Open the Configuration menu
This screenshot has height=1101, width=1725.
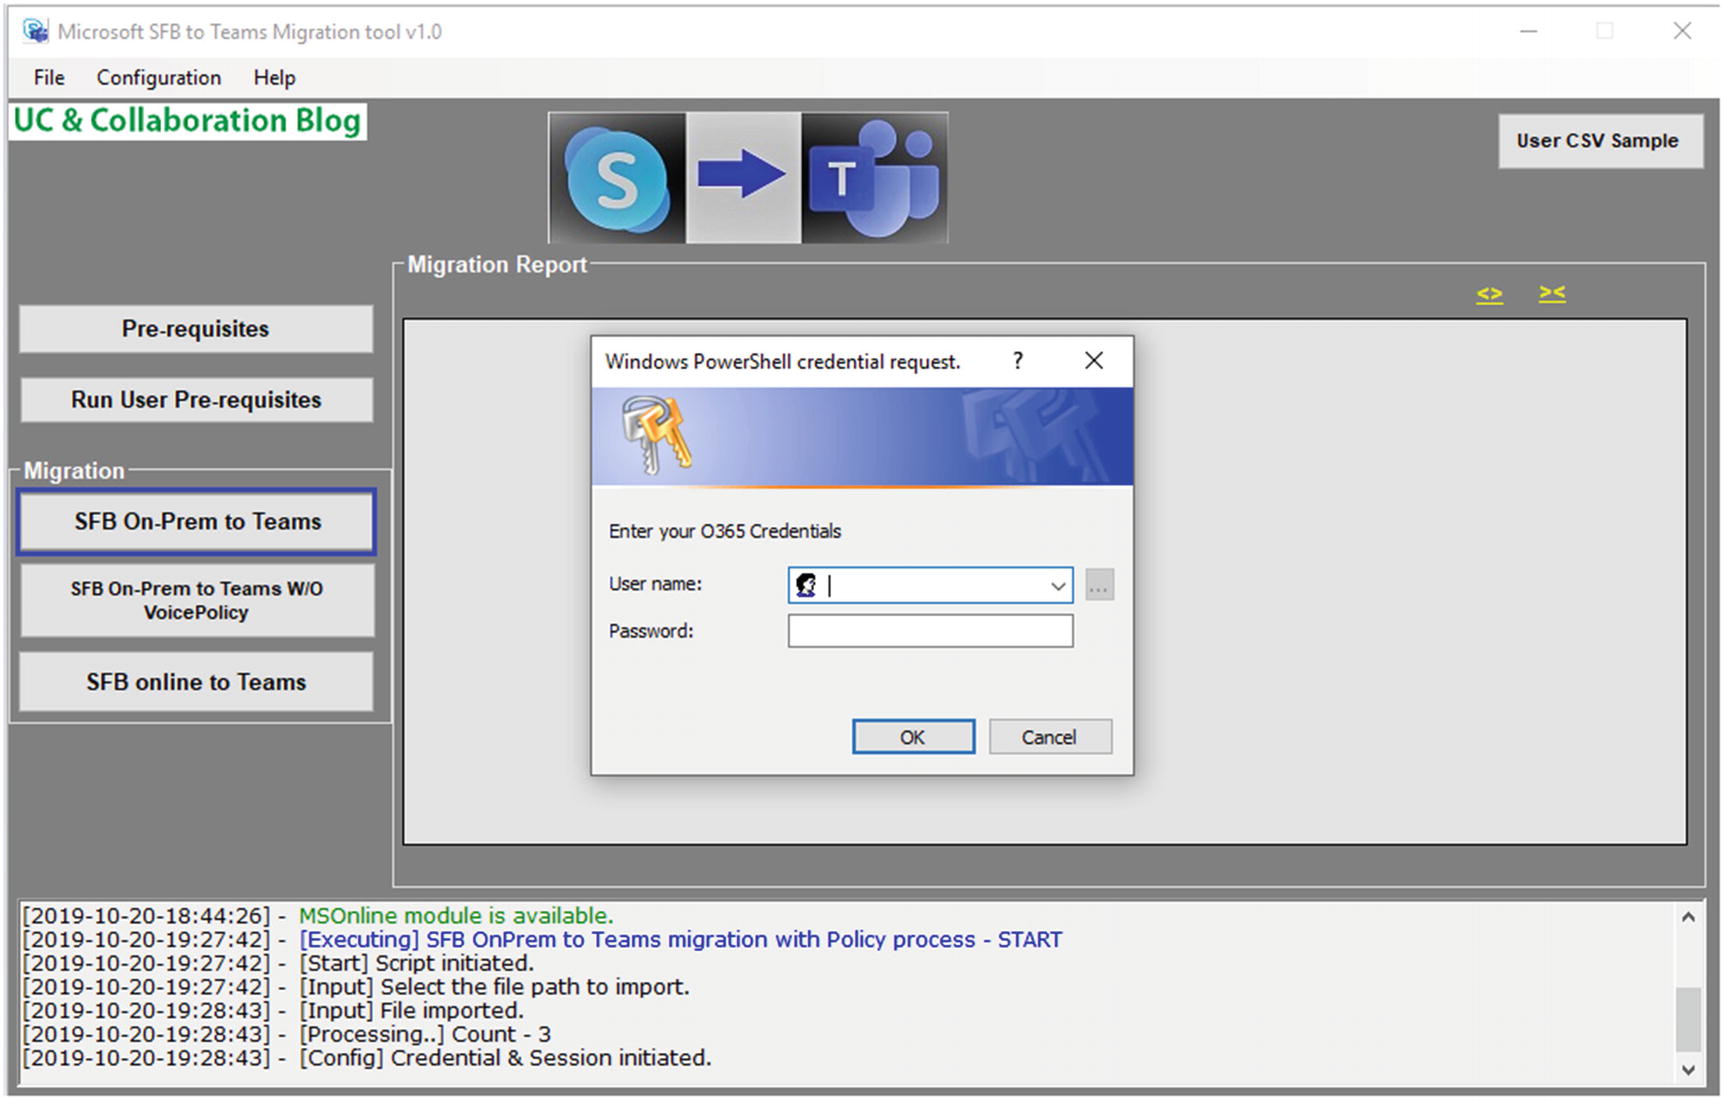tap(159, 77)
